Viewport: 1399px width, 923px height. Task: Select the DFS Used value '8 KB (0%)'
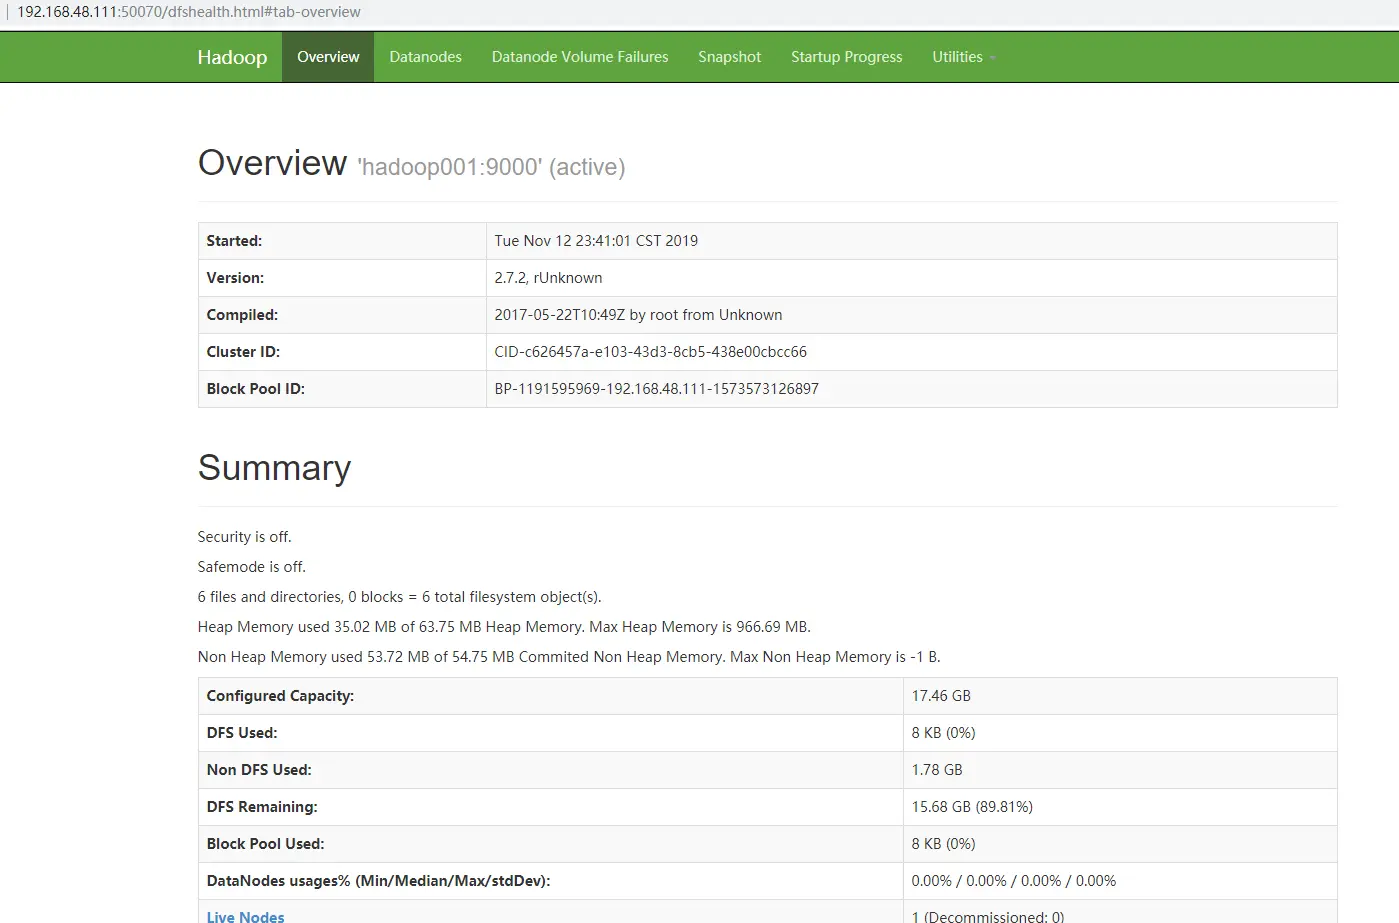(x=943, y=733)
